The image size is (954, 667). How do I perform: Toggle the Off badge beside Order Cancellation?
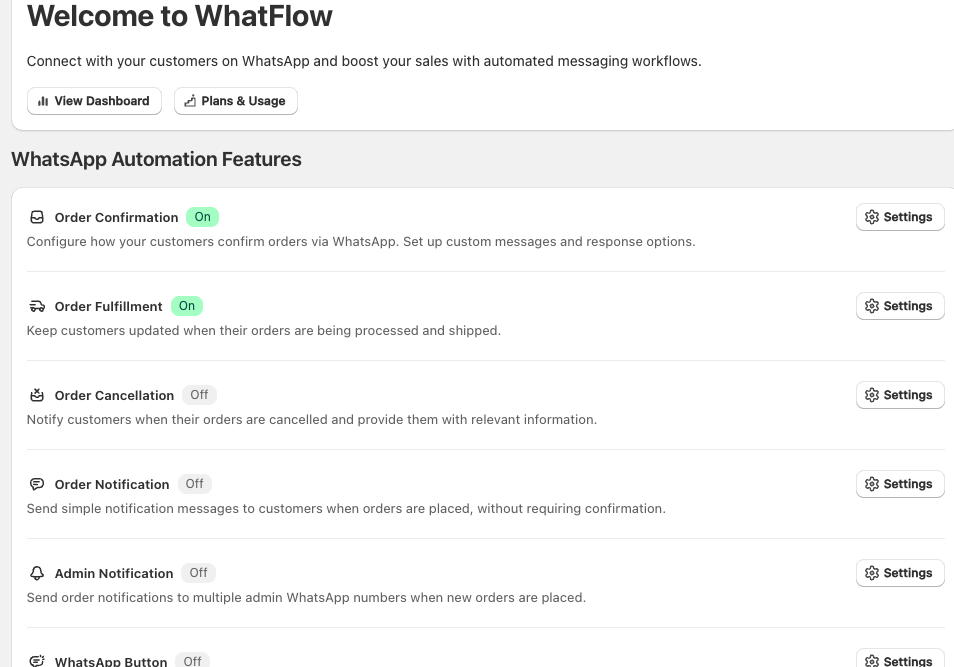(199, 395)
